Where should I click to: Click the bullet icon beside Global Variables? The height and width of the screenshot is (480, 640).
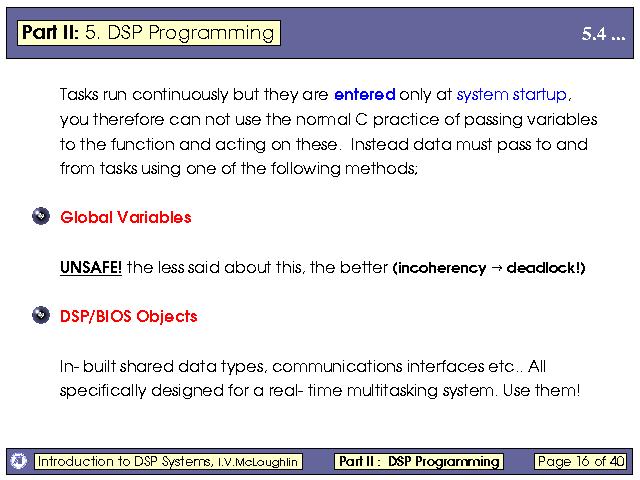click(40, 217)
